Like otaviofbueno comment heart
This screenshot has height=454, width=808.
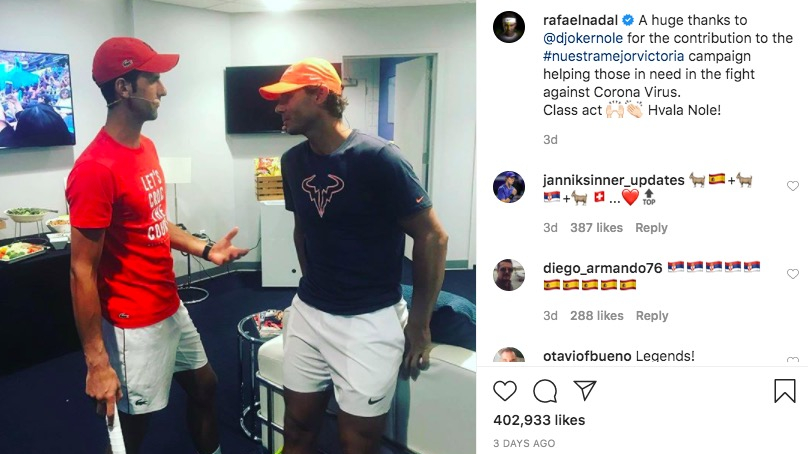(x=793, y=359)
